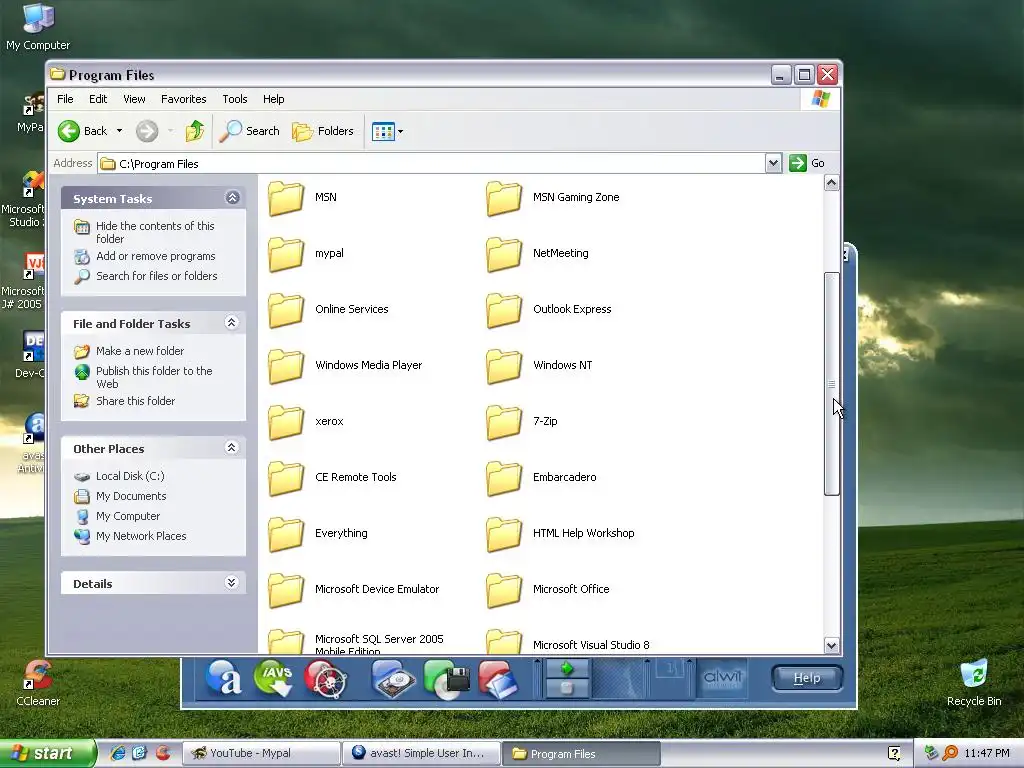Open the Tools menu
Viewport: 1024px width, 768px height.
(x=234, y=99)
